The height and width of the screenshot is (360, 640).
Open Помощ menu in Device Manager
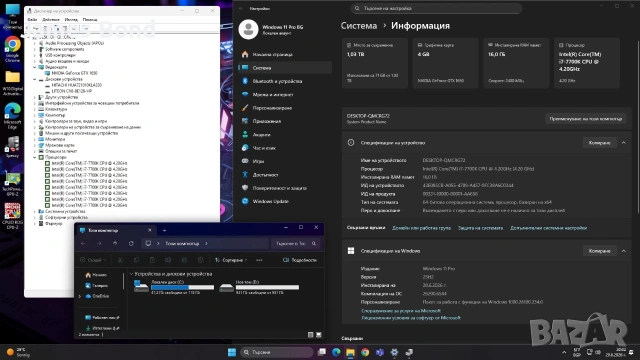point(90,19)
